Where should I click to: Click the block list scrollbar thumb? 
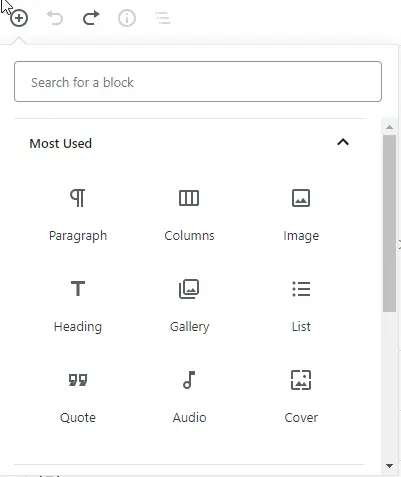pyautogui.click(x=389, y=223)
